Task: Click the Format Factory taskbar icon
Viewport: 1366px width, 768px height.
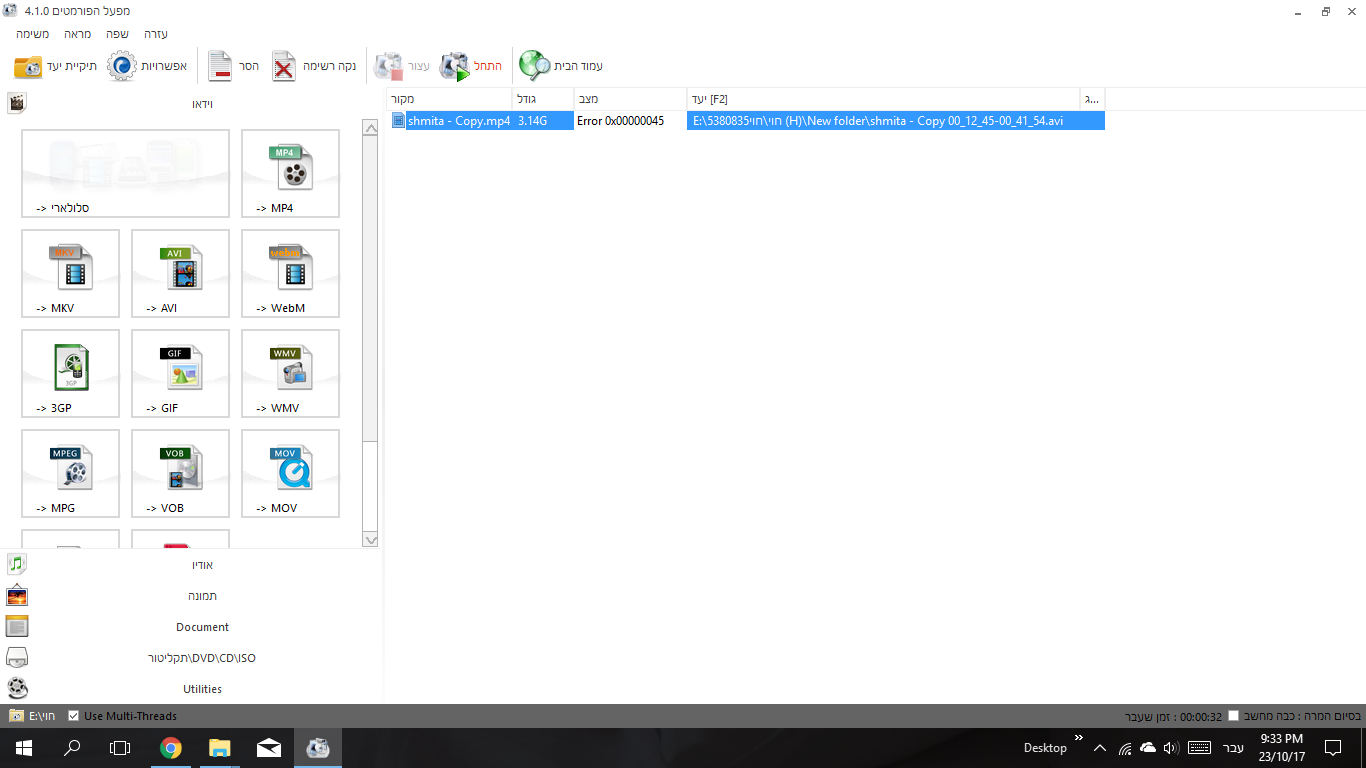Action: [x=318, y=748]
